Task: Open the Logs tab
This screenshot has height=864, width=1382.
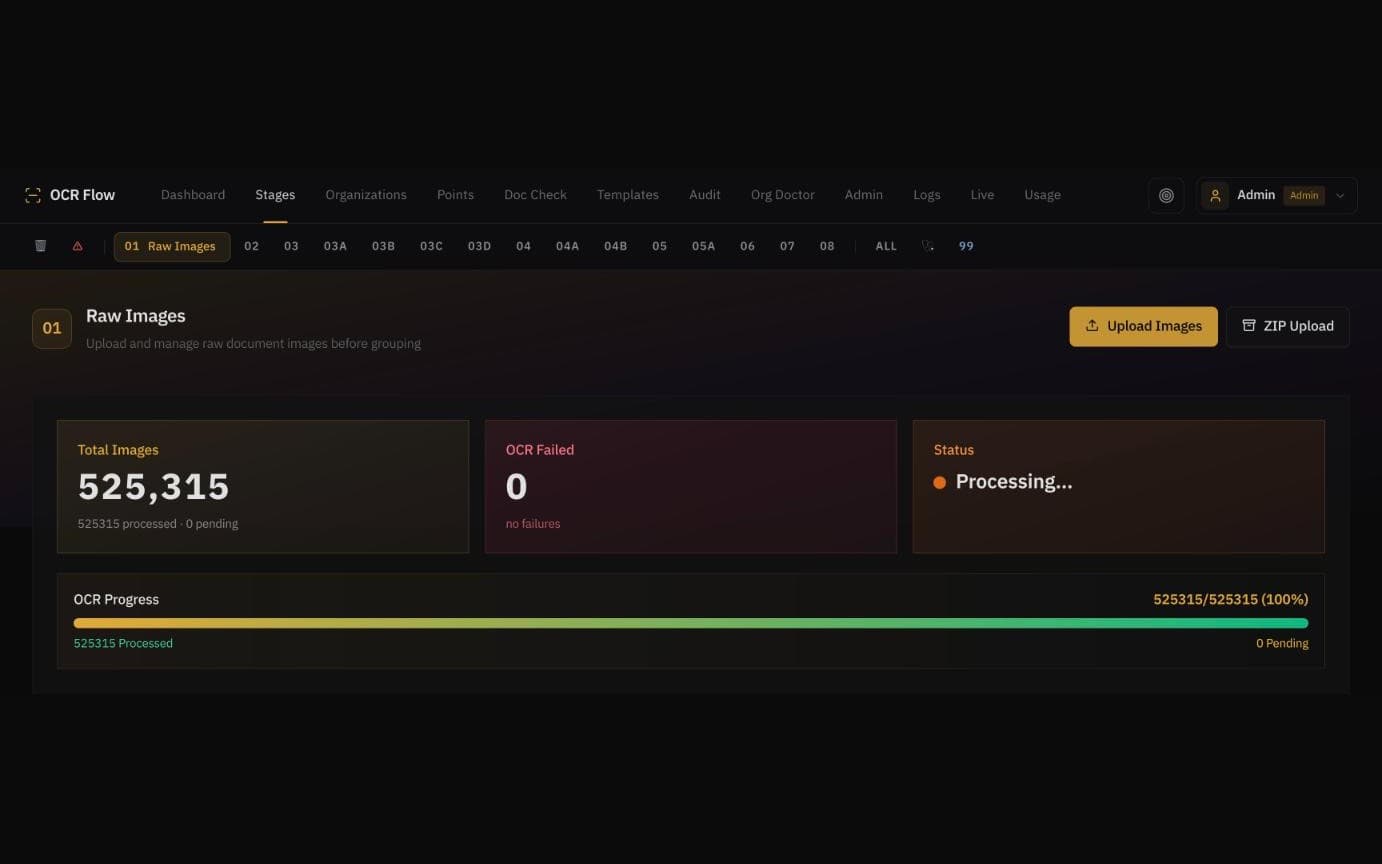Action: tap(927, 195)
